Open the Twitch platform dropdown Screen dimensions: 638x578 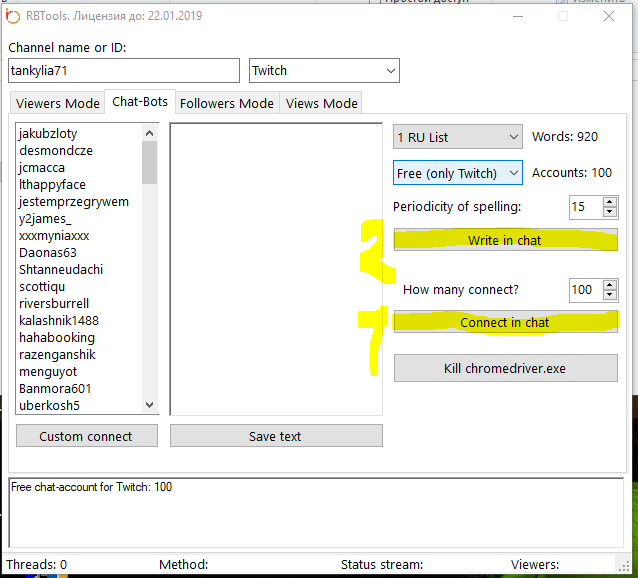pos(324,70)
